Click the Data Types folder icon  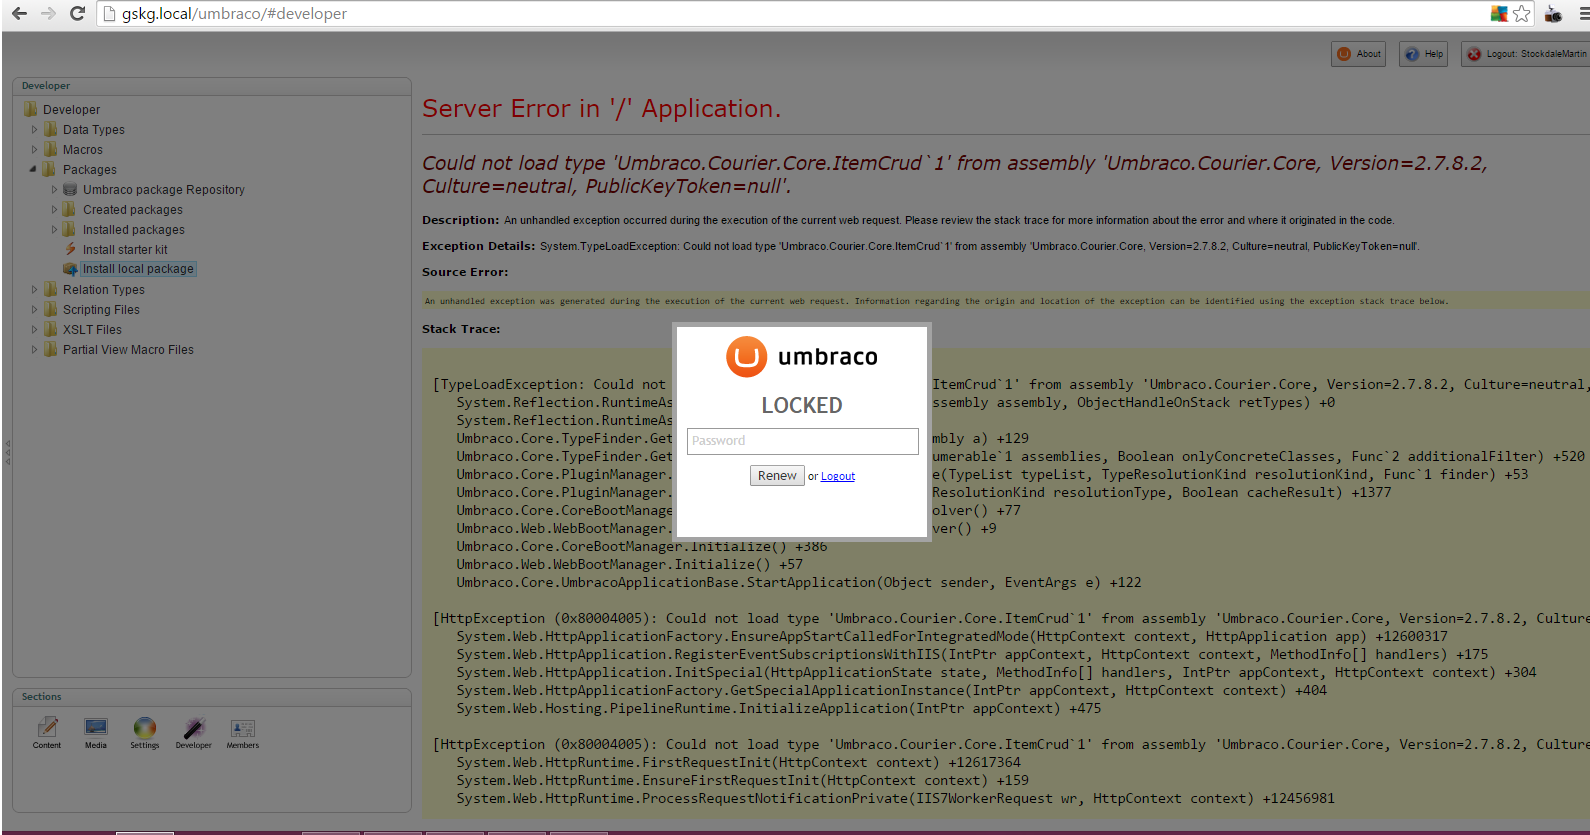point(50,129)
